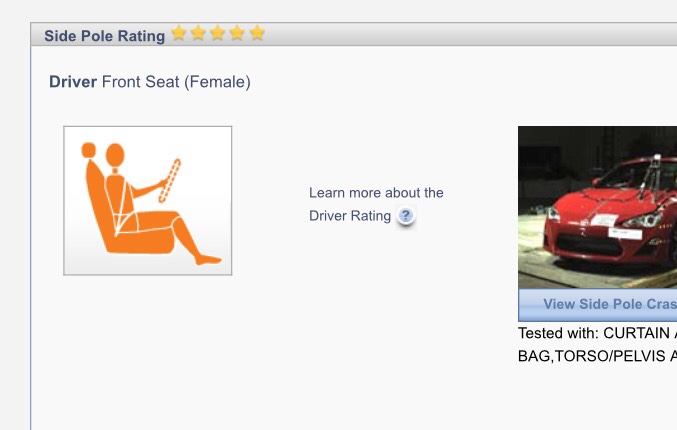The width and height of the screenshot is (677, 430).
Task: Click the "Tested with: CURTAIN" text line
Action: point(597,333)
